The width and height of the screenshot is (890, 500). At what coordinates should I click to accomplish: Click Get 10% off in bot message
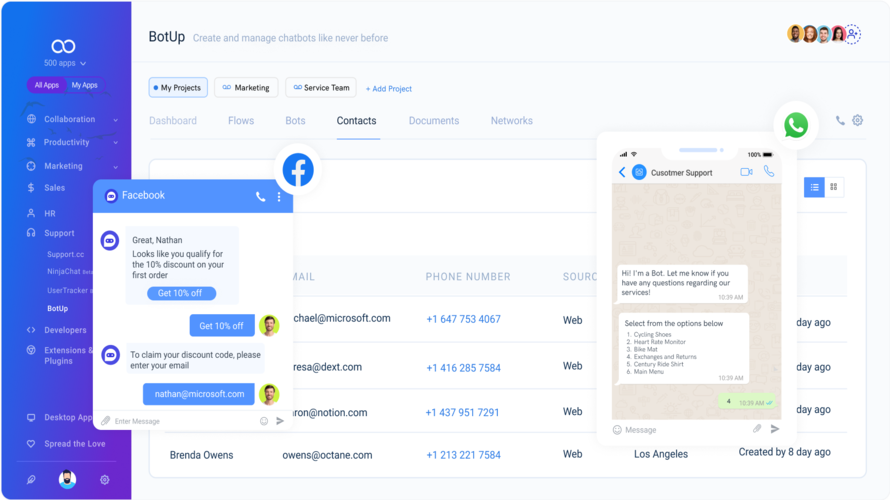click(182, 293)
